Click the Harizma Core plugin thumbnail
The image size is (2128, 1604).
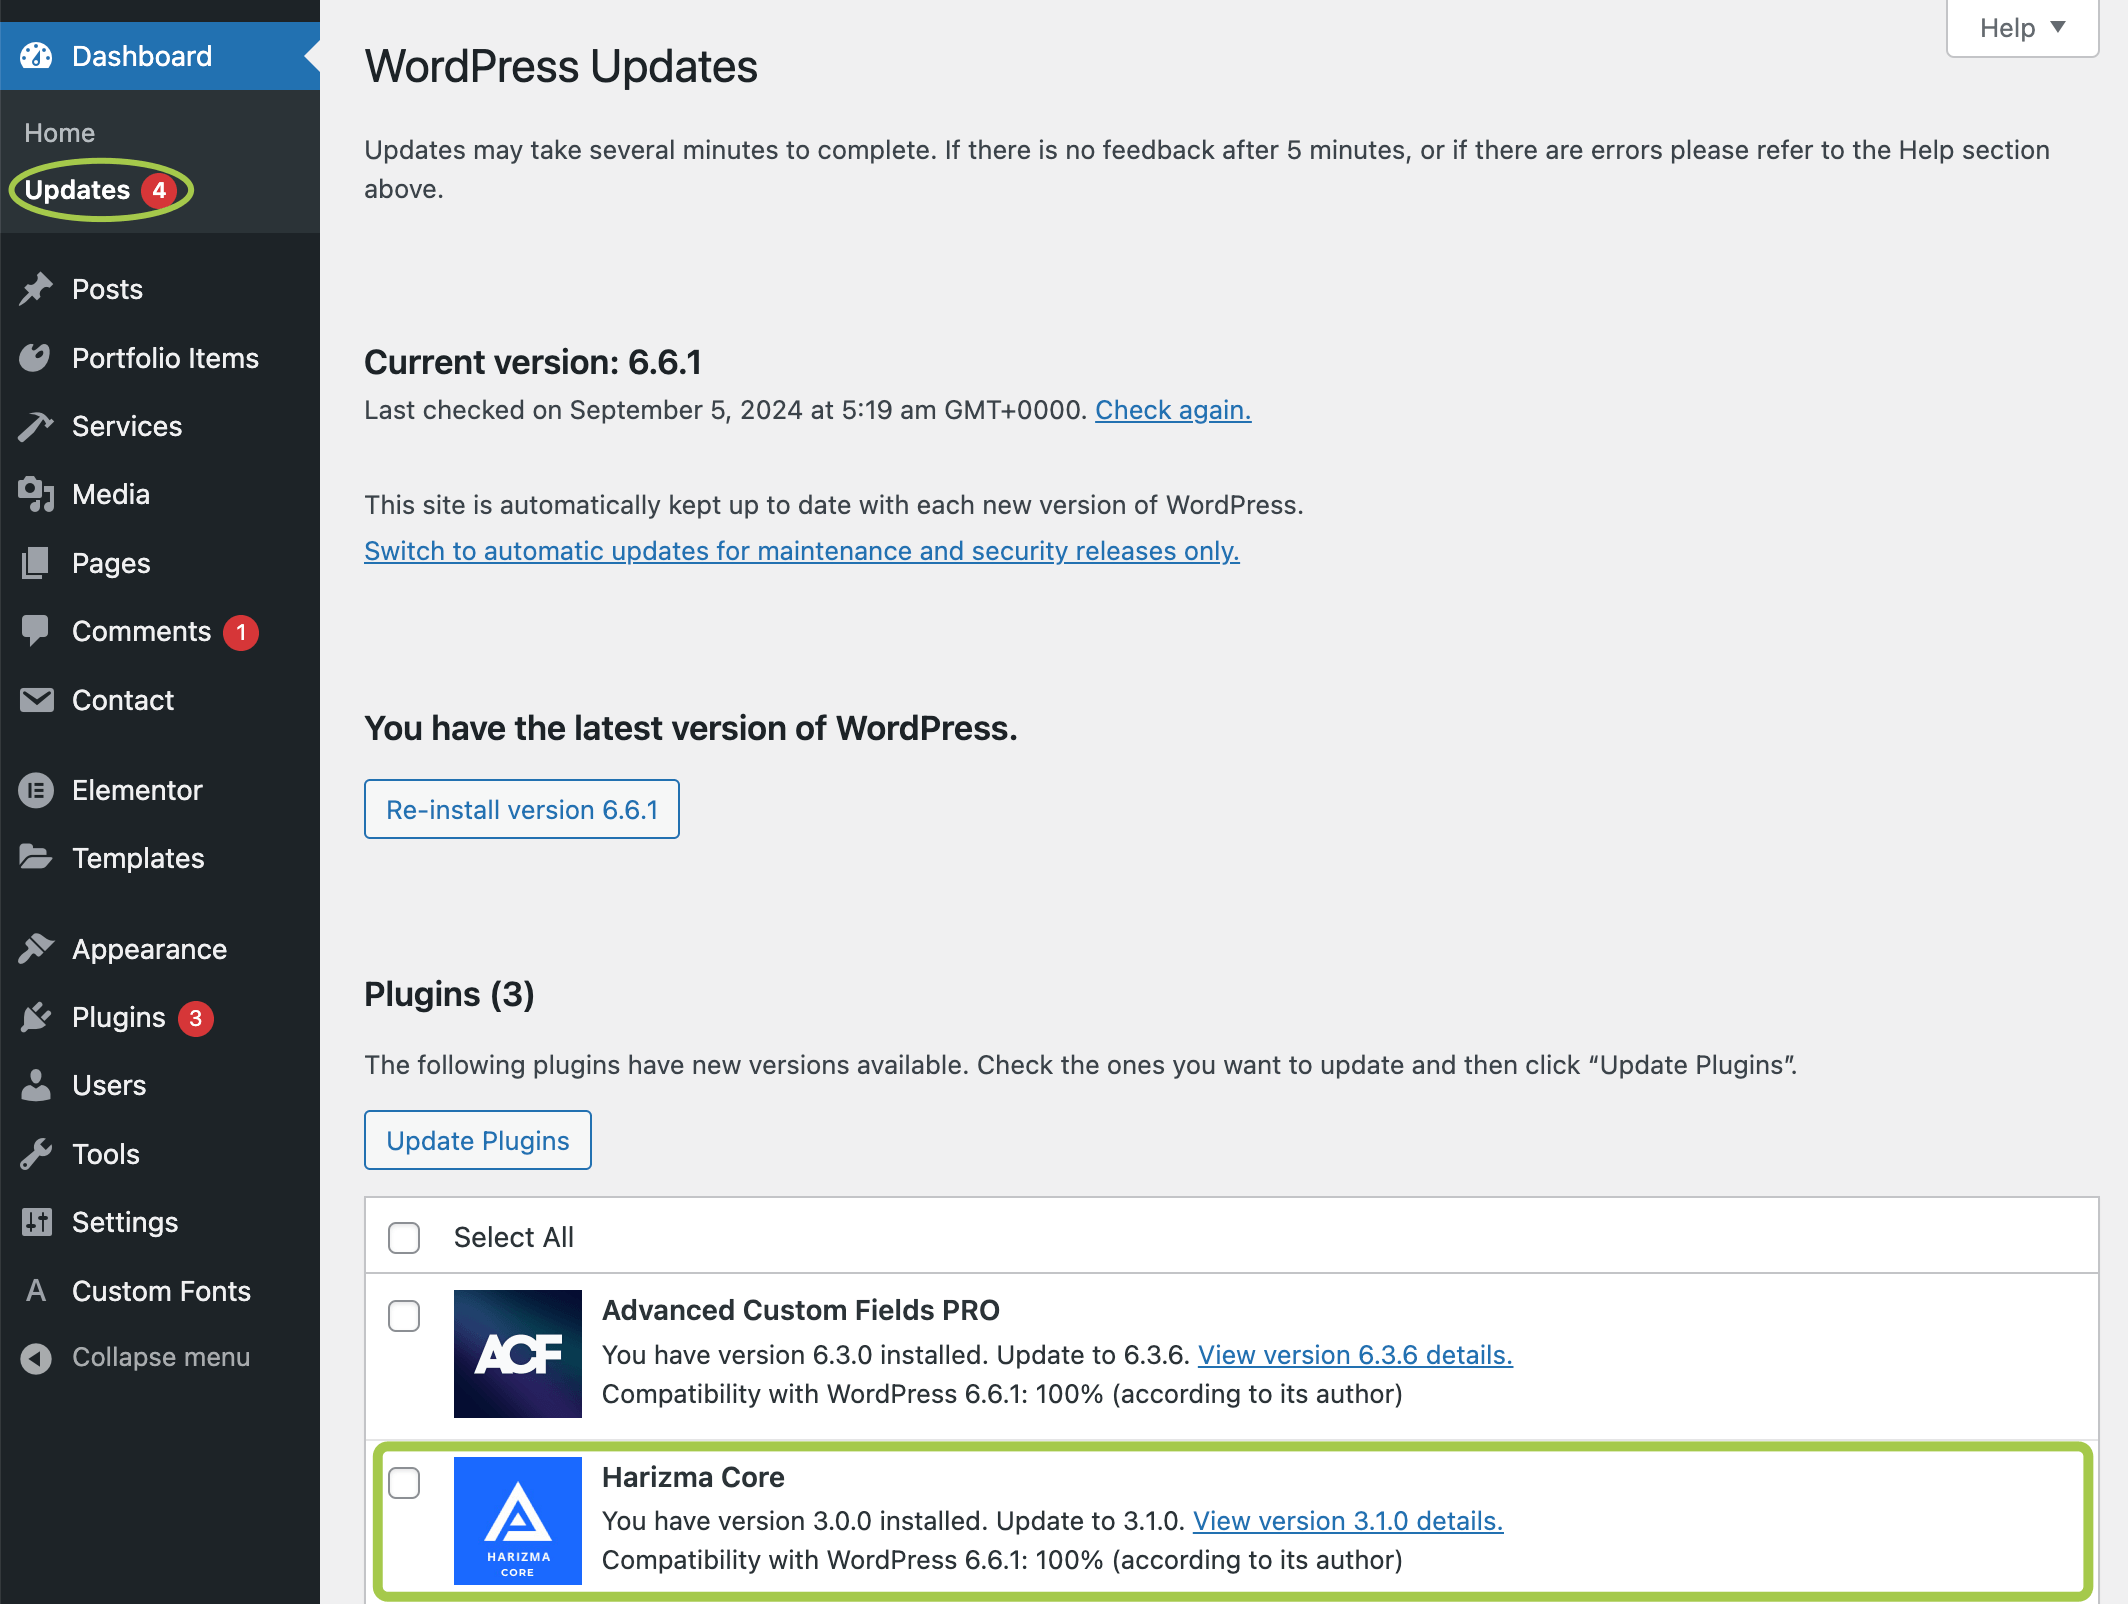pos(518,1520)
